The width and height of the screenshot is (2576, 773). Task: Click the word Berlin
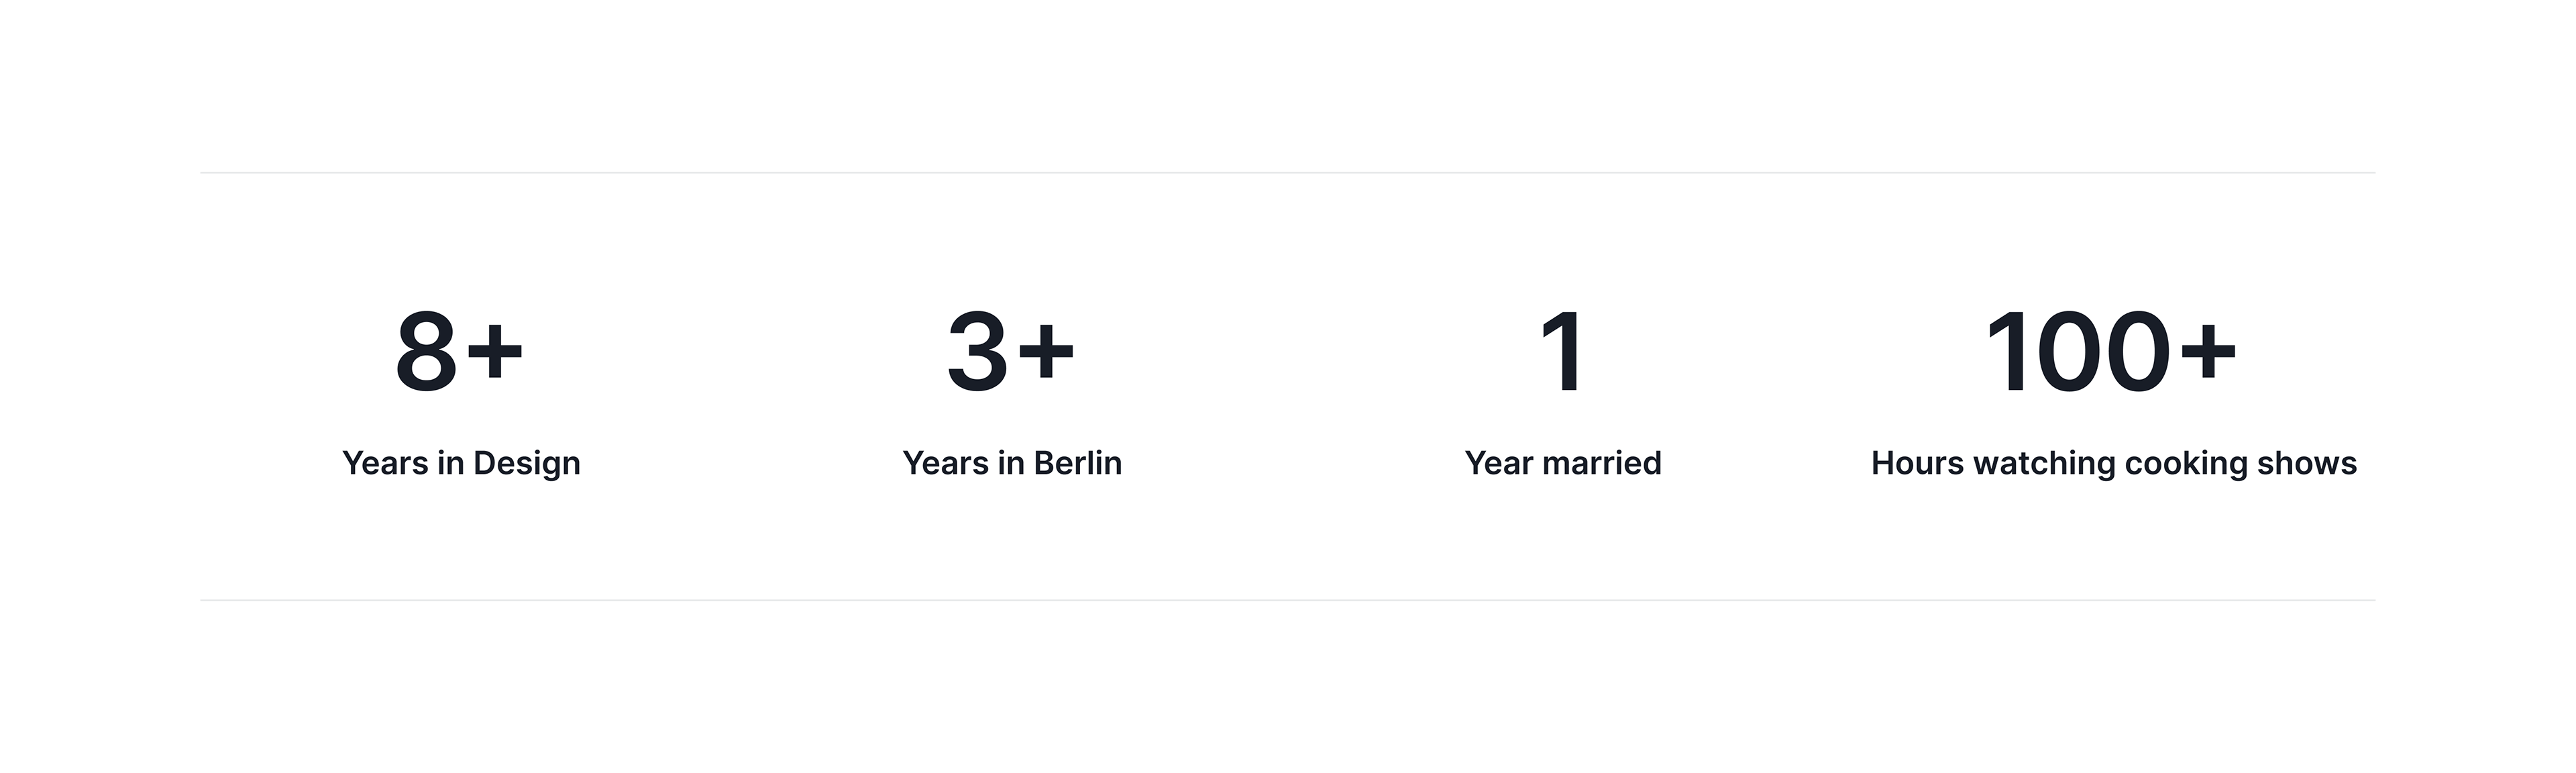pyautogui.click(x=1078, y=463)
